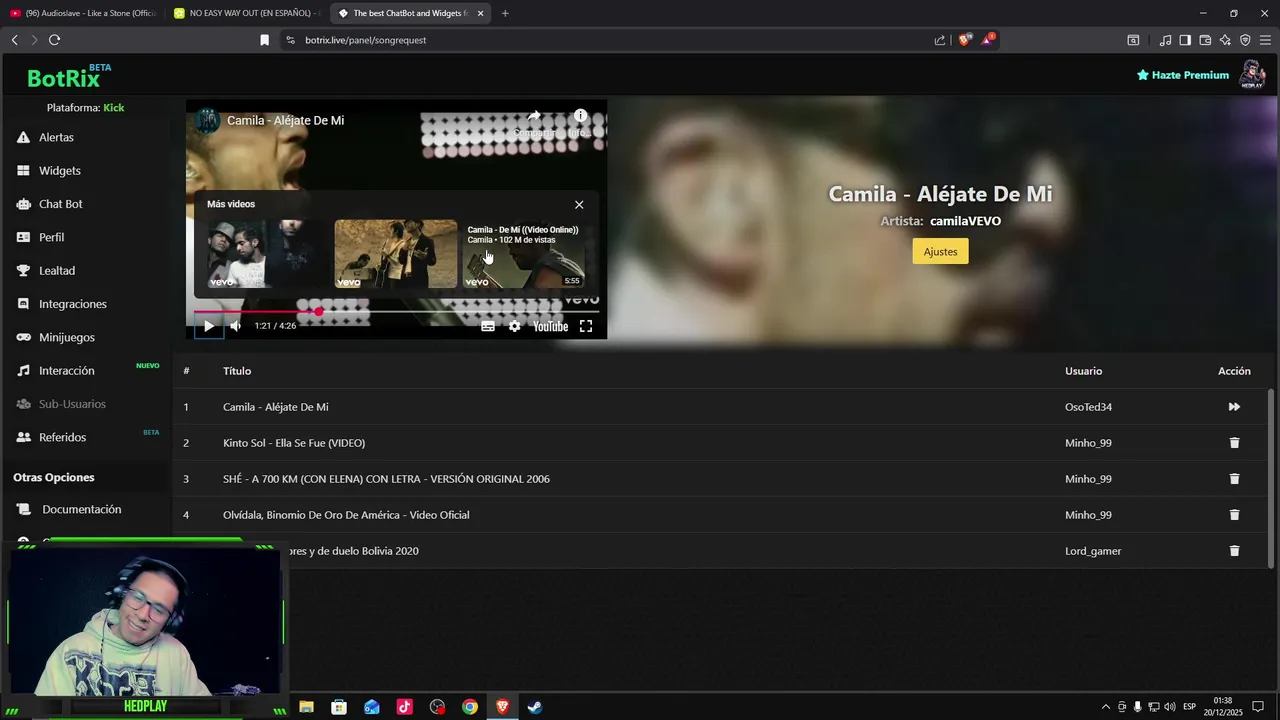Open the Perfil page
The width and height of the screenshot is (1280, 720).
tap(51, 237)
